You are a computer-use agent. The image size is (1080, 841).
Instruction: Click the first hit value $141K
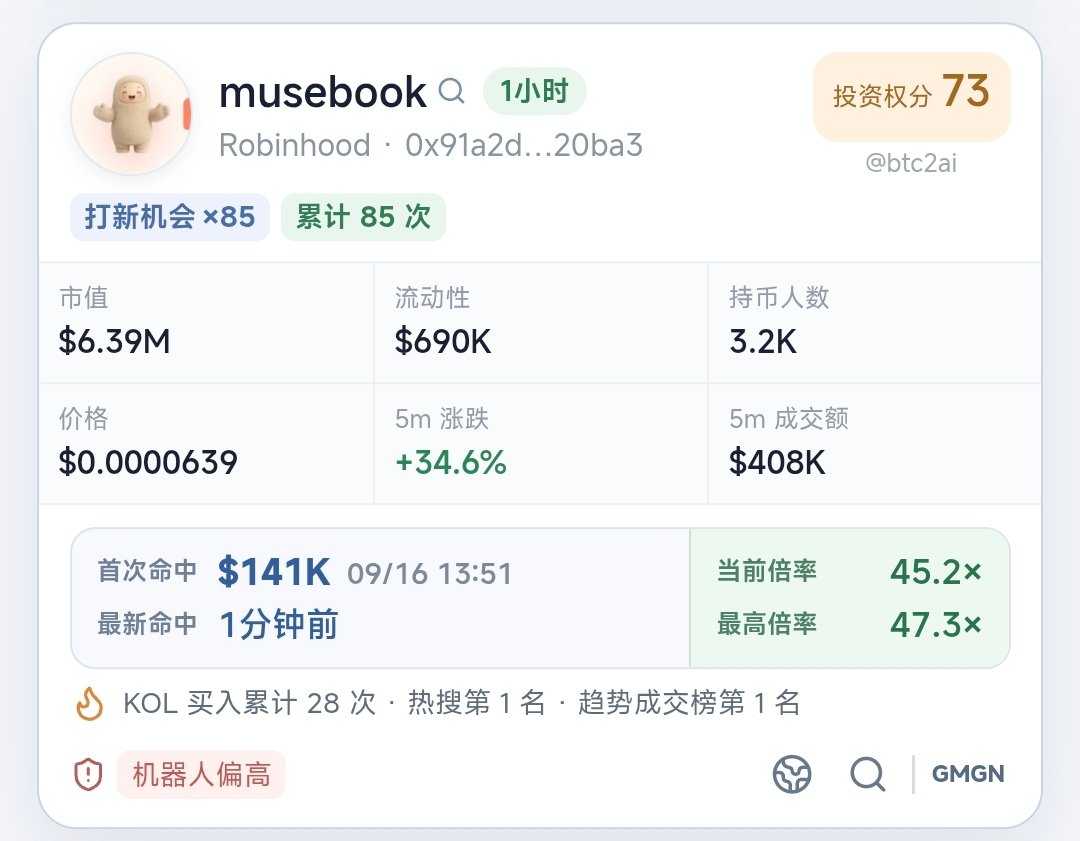pos(273,572)
